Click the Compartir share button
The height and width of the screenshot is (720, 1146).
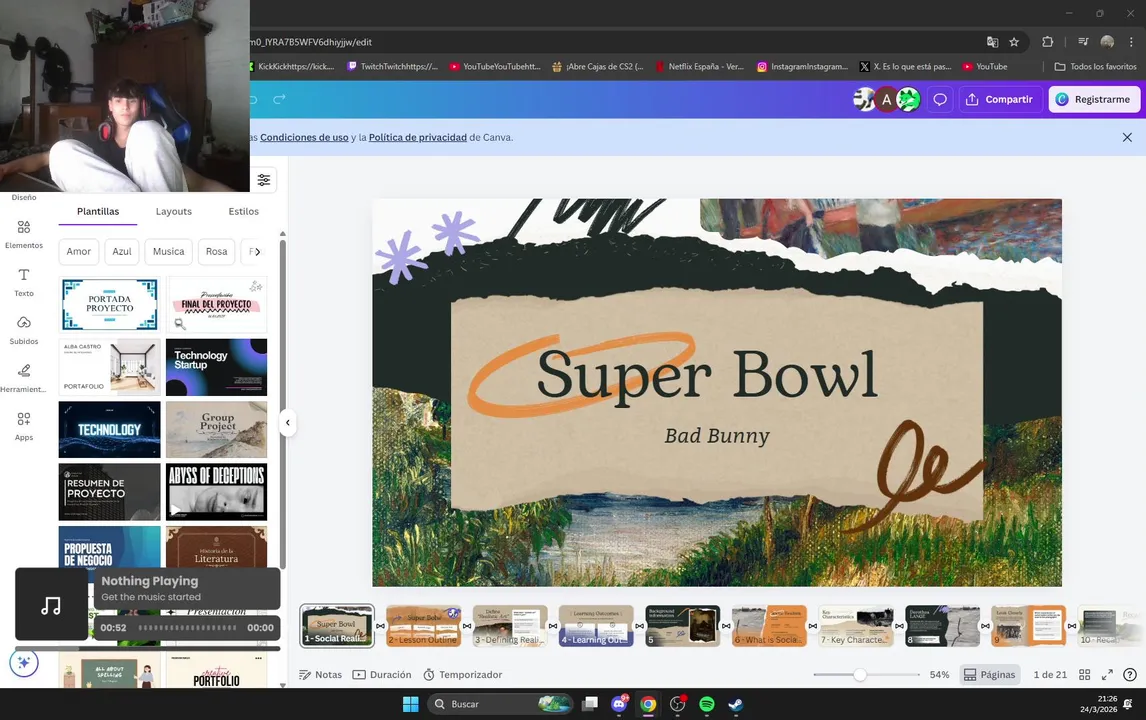[x=1000, y=99]
